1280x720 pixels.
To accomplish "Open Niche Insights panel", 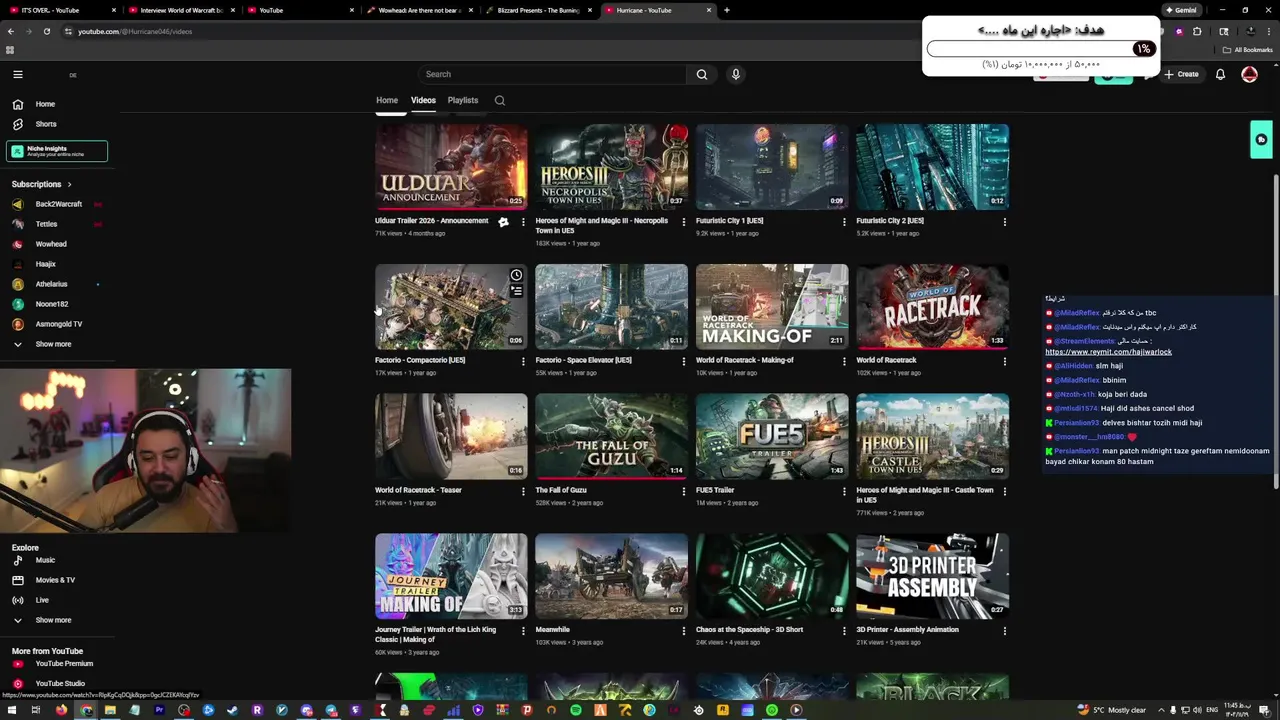I will [x=57, y=151].
